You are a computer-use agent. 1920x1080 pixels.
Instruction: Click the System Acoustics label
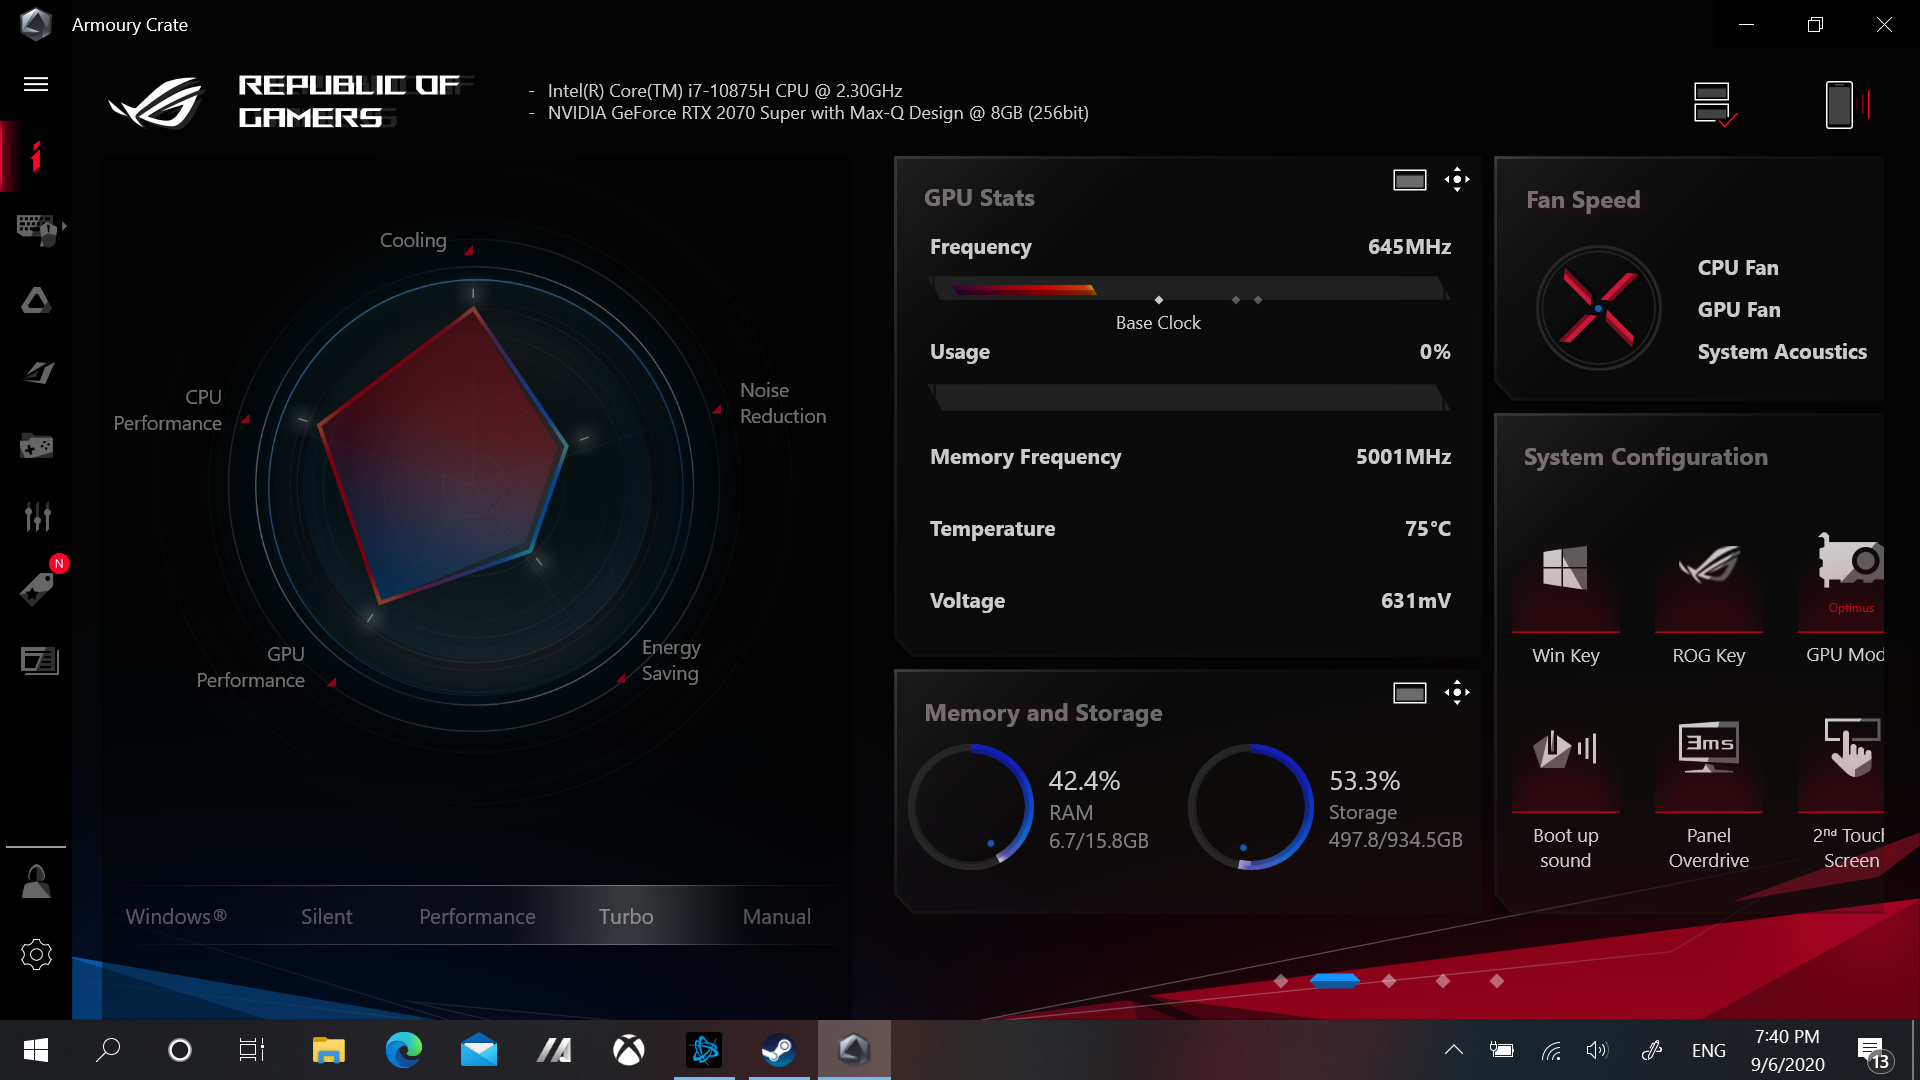pyautogui.click(x=1781, y=351)
